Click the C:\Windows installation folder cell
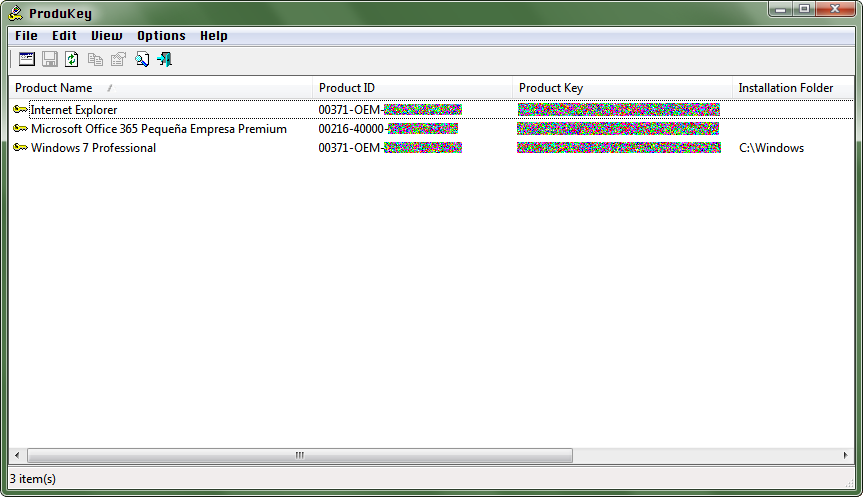Screen dimensions: 863x497 click(771, 148)
